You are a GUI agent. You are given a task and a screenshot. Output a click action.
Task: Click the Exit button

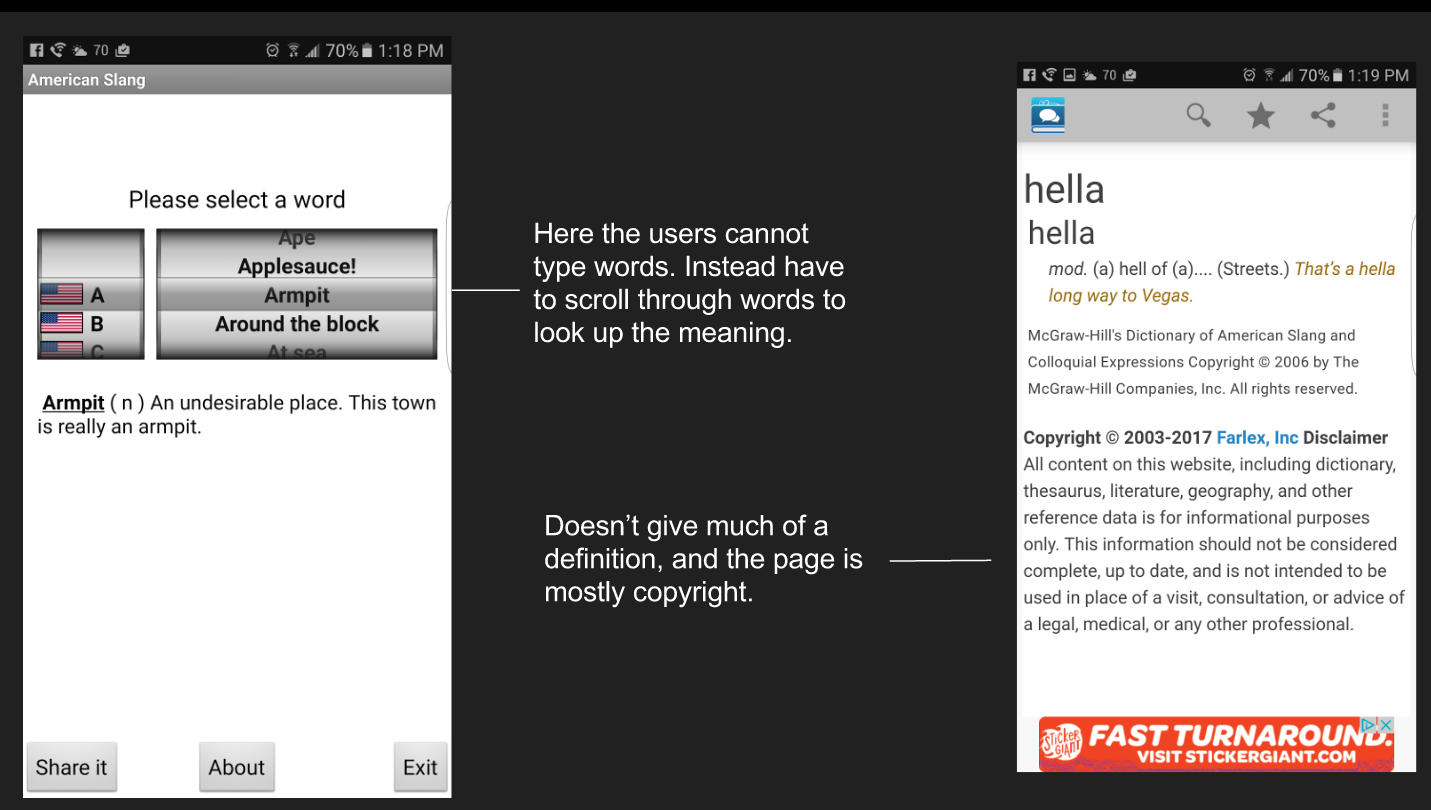420,767
